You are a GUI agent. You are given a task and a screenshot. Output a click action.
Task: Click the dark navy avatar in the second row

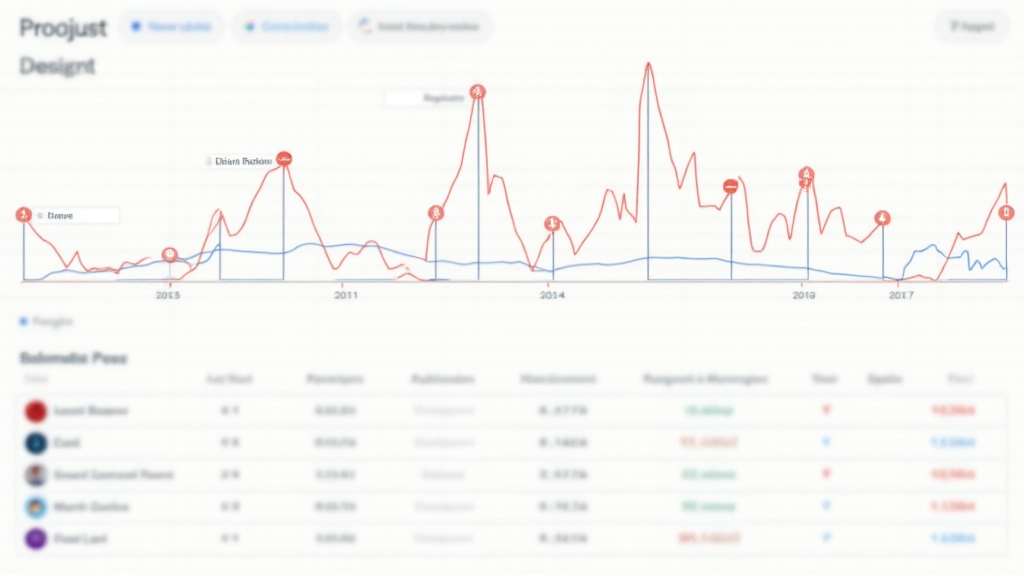[36, 442]
